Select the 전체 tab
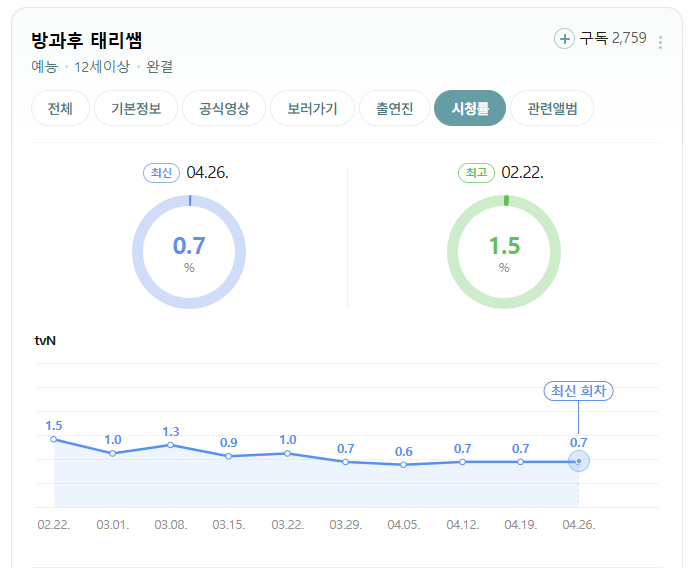The height and width of the screenshot is (568, 689). 60,108
